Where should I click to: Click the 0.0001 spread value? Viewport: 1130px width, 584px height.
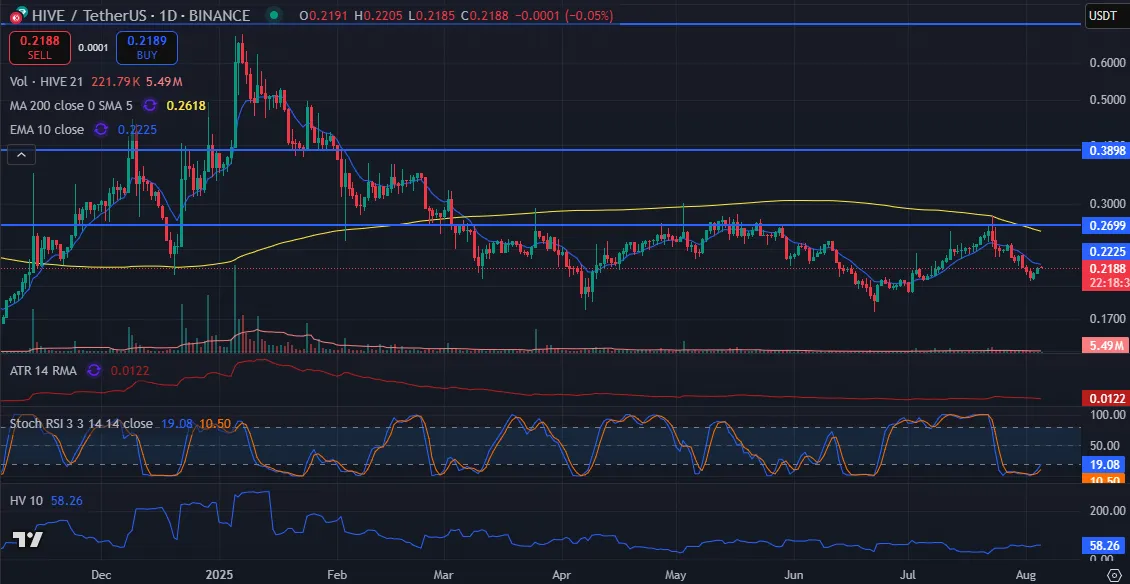tap(93, 48)
